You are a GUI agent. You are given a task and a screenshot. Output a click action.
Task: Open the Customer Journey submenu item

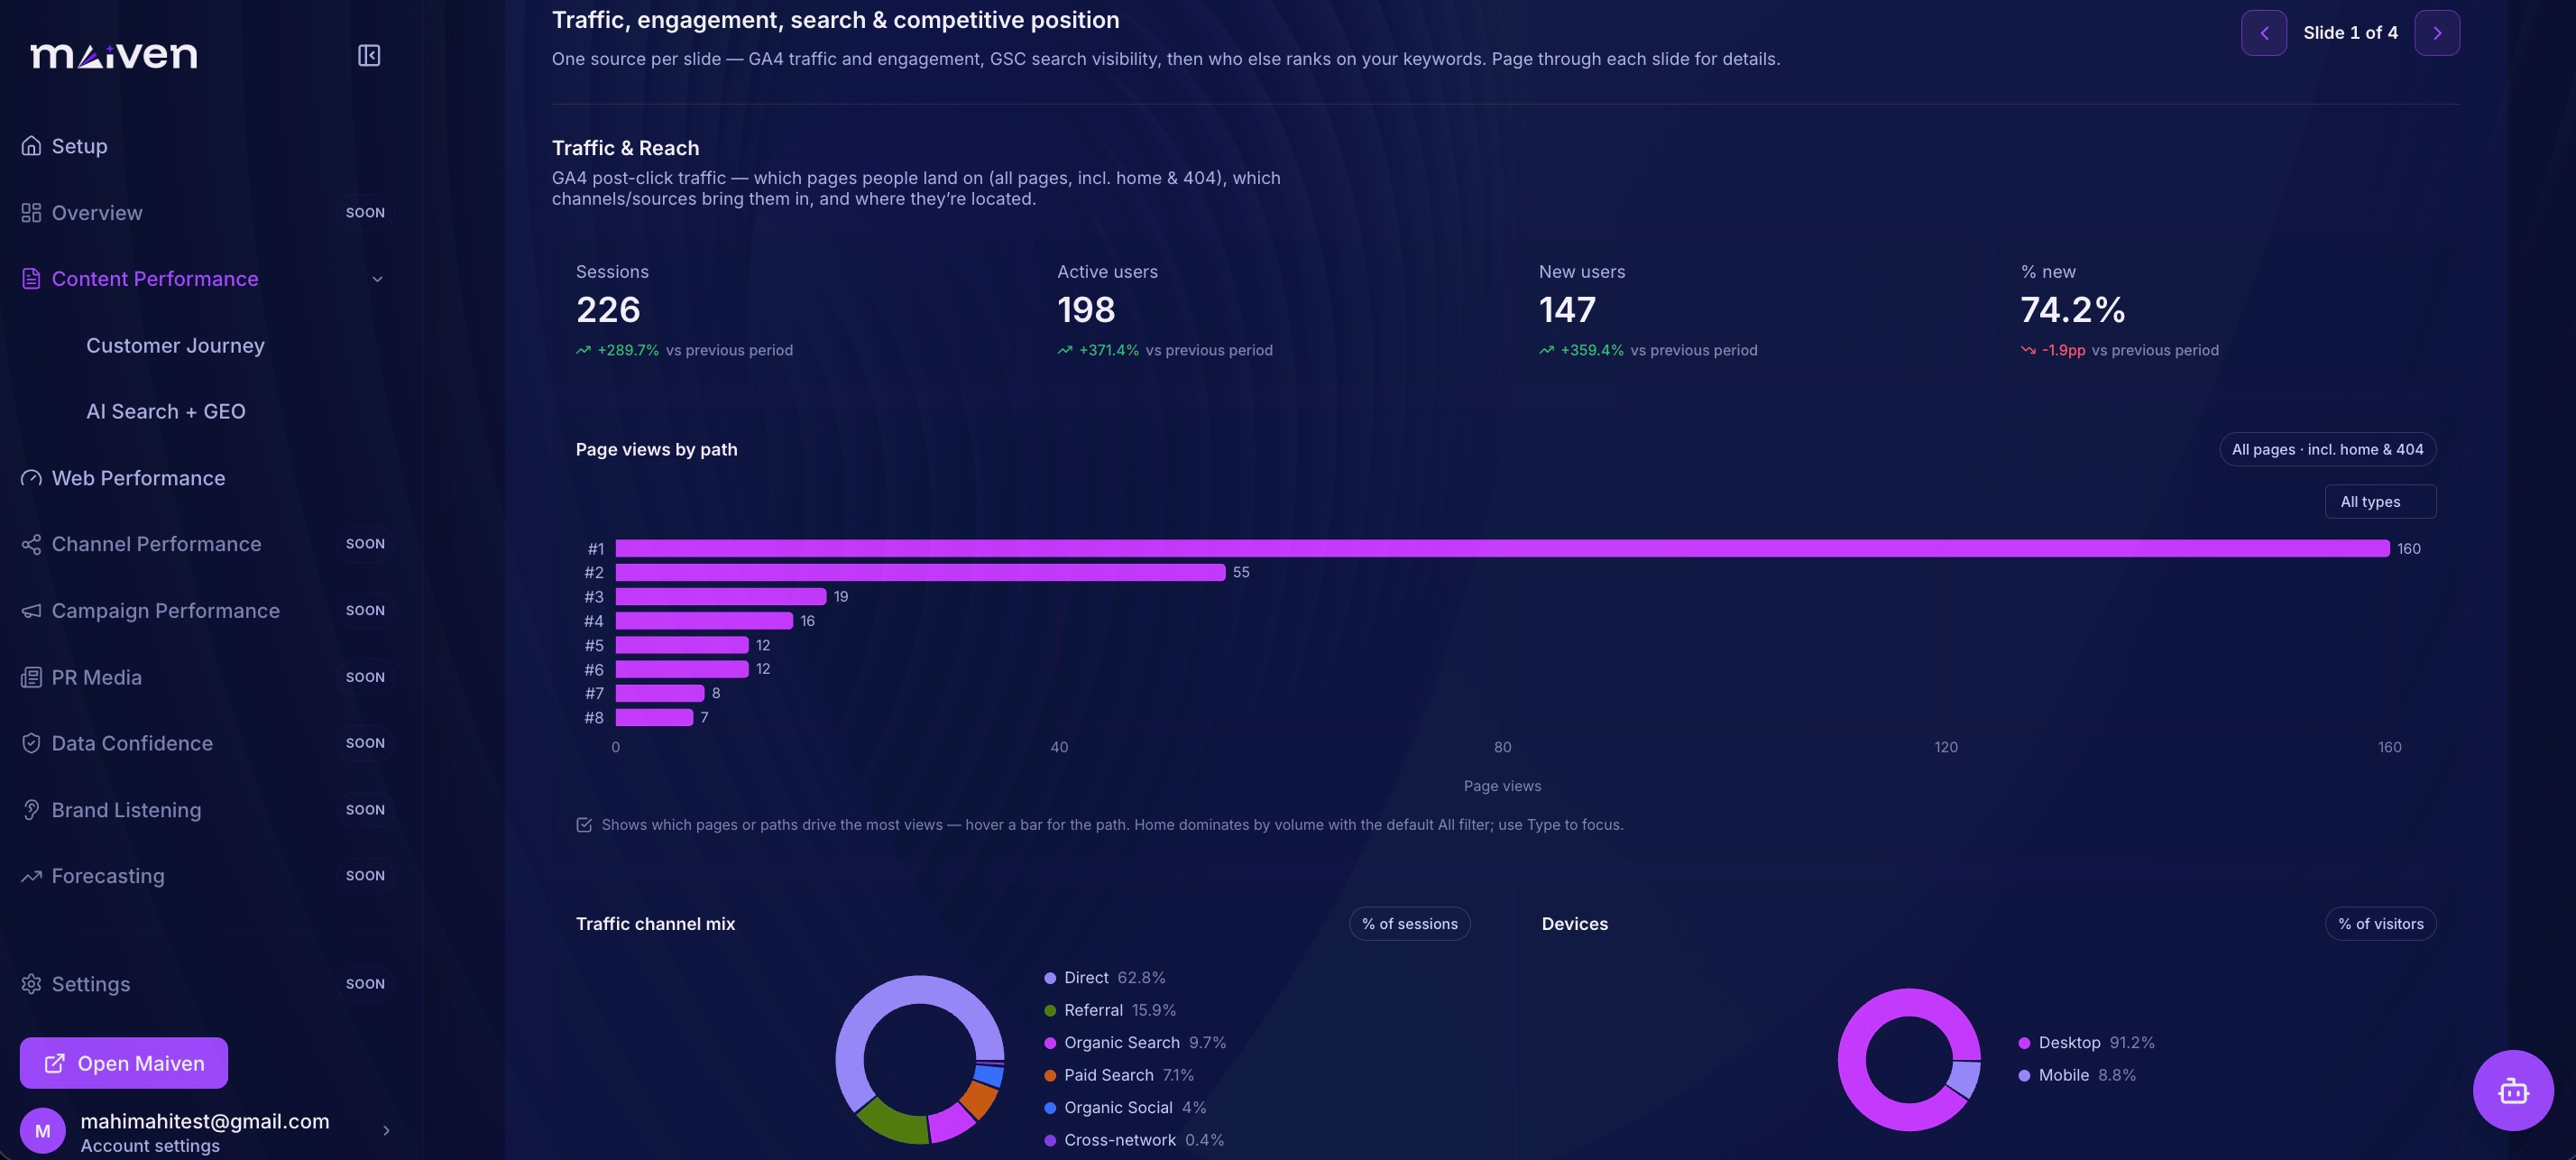coord(175,345)
